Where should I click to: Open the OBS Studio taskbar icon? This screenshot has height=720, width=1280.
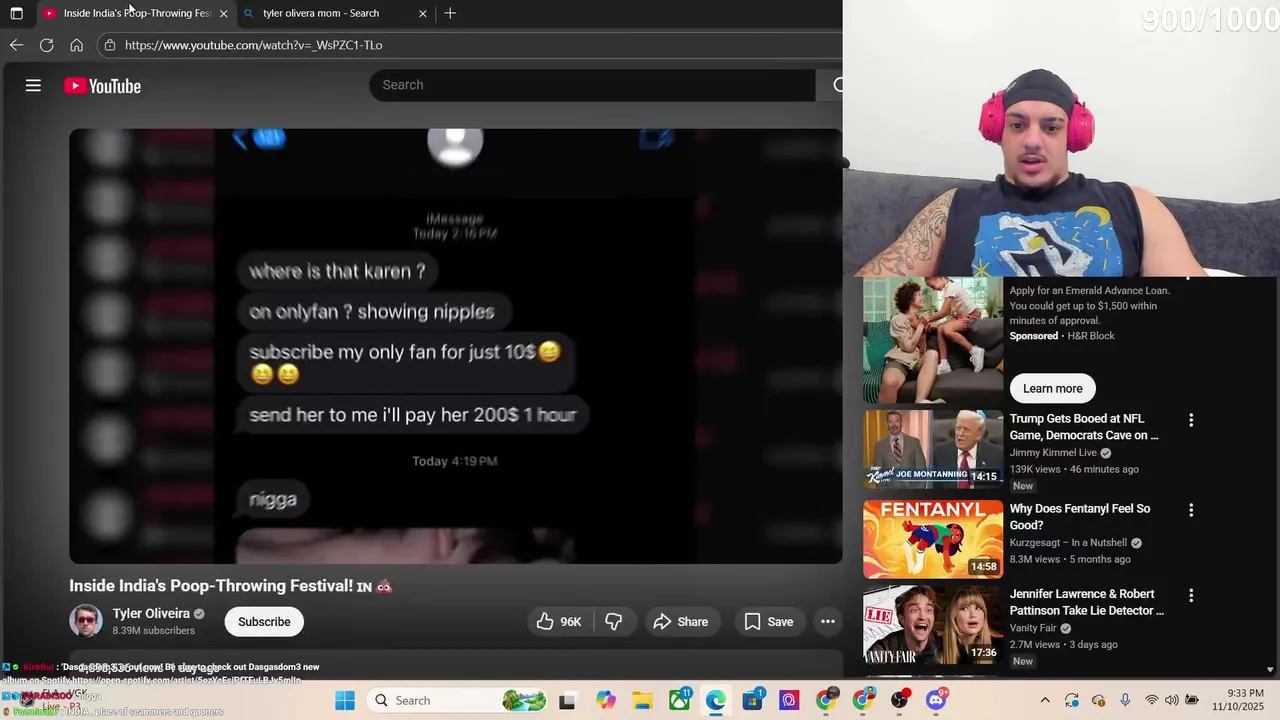(899, 700)
